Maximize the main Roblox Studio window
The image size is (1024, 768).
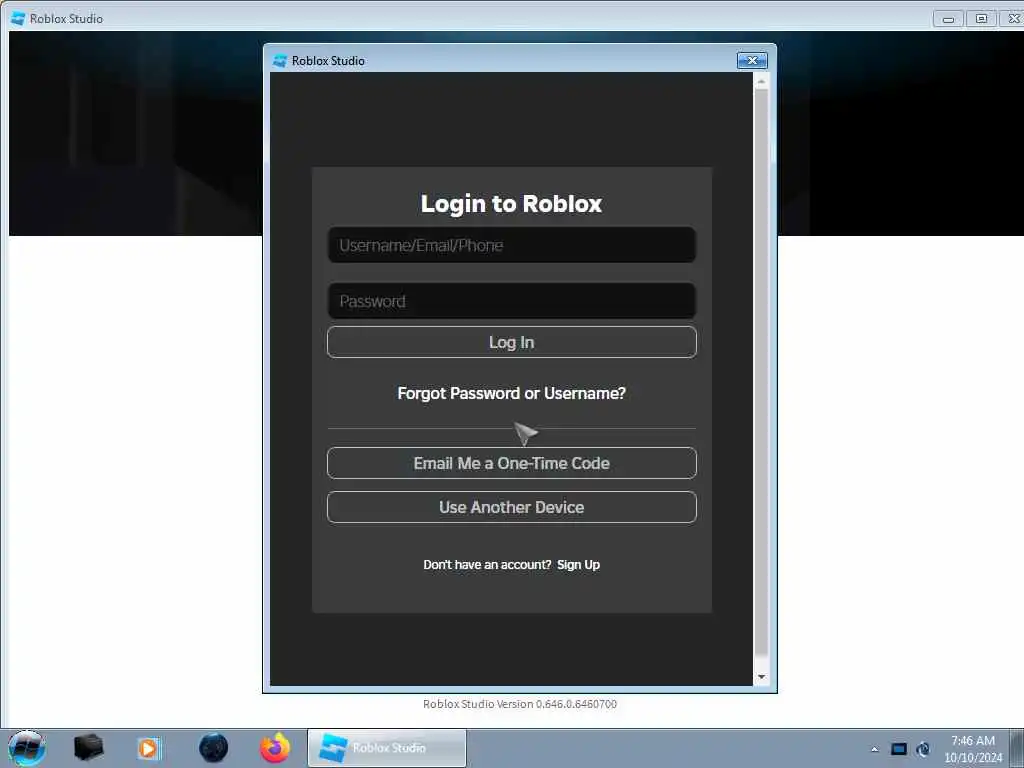point(981,19)
